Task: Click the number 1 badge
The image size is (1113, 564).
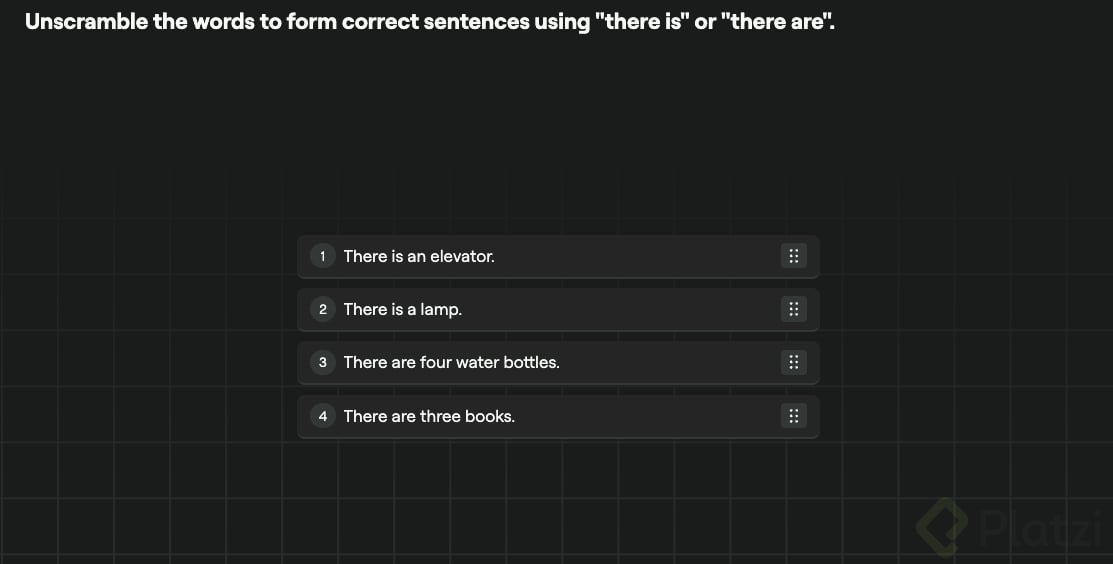Action: [322, 256]
